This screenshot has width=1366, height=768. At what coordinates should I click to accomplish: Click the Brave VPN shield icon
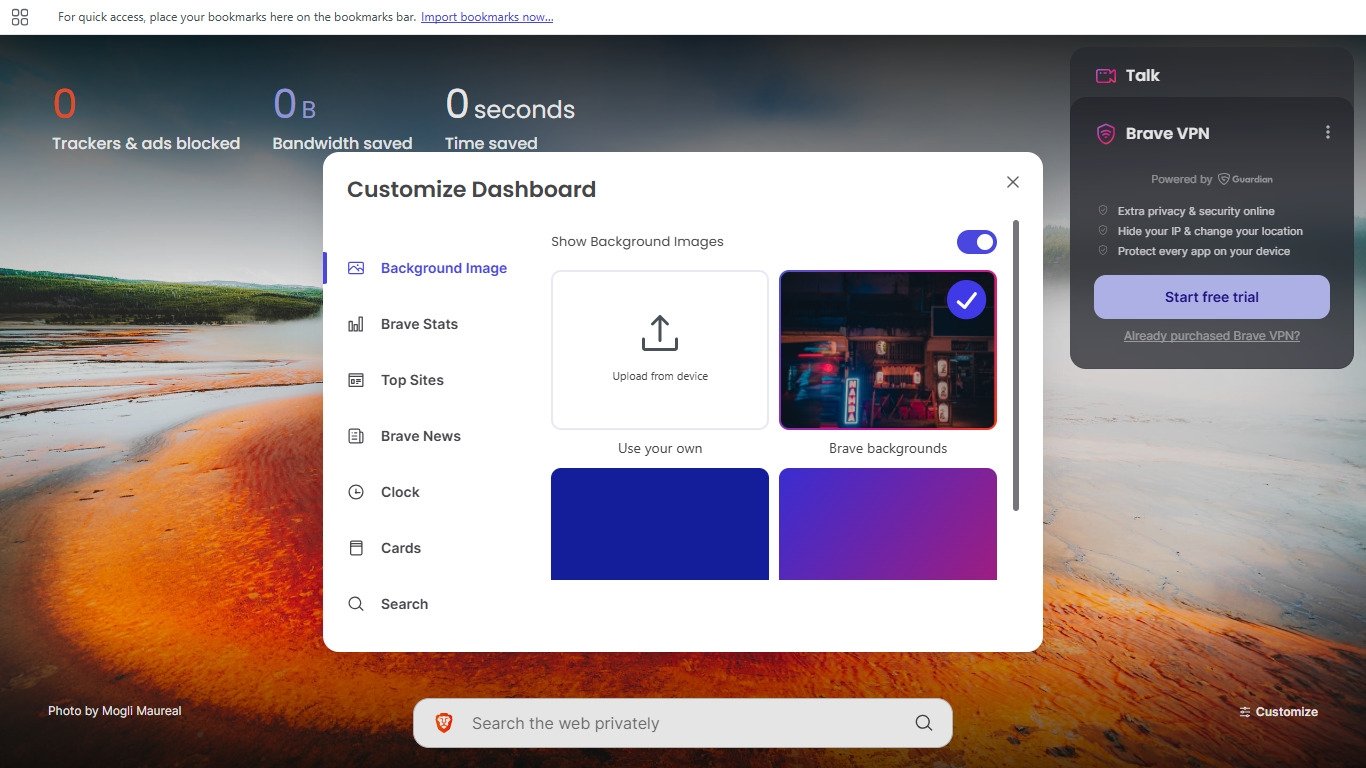(1106, 134)
